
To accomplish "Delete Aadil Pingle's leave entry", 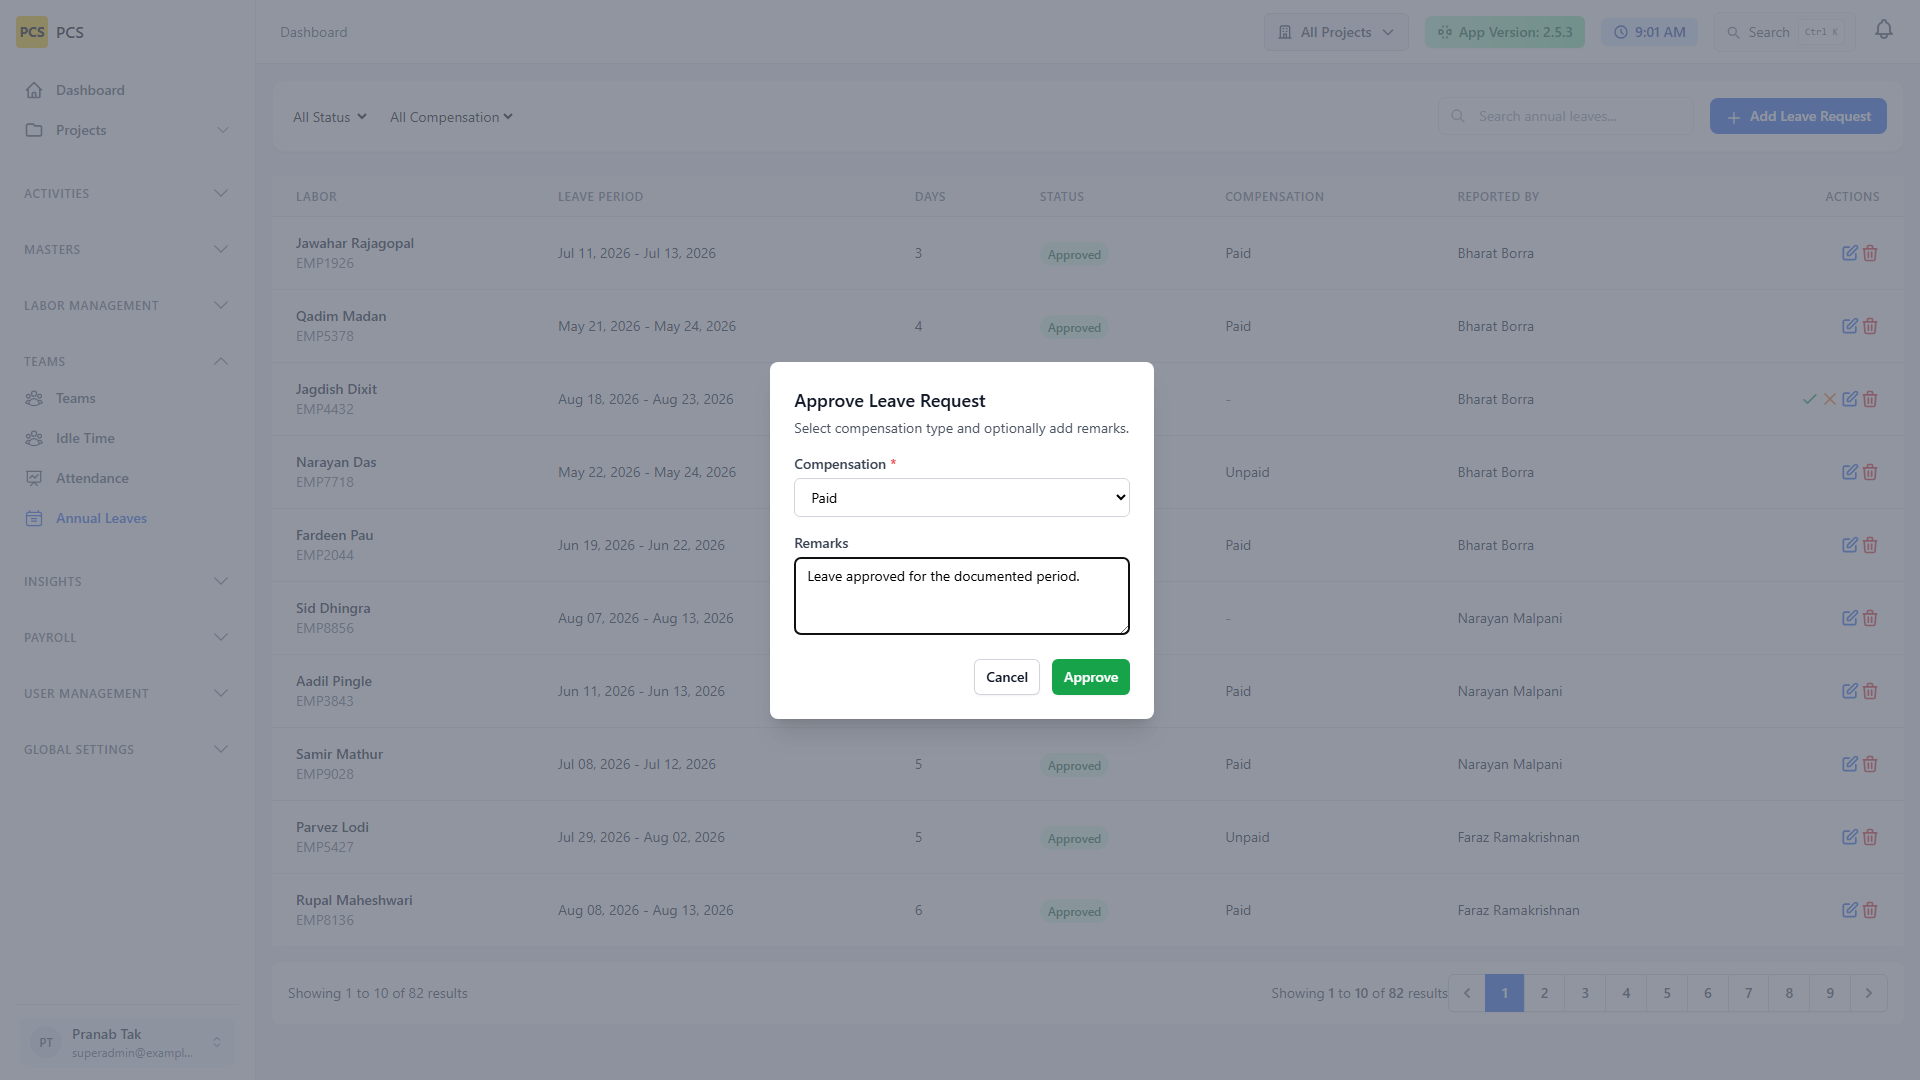I will click(x=1870, y=692).
